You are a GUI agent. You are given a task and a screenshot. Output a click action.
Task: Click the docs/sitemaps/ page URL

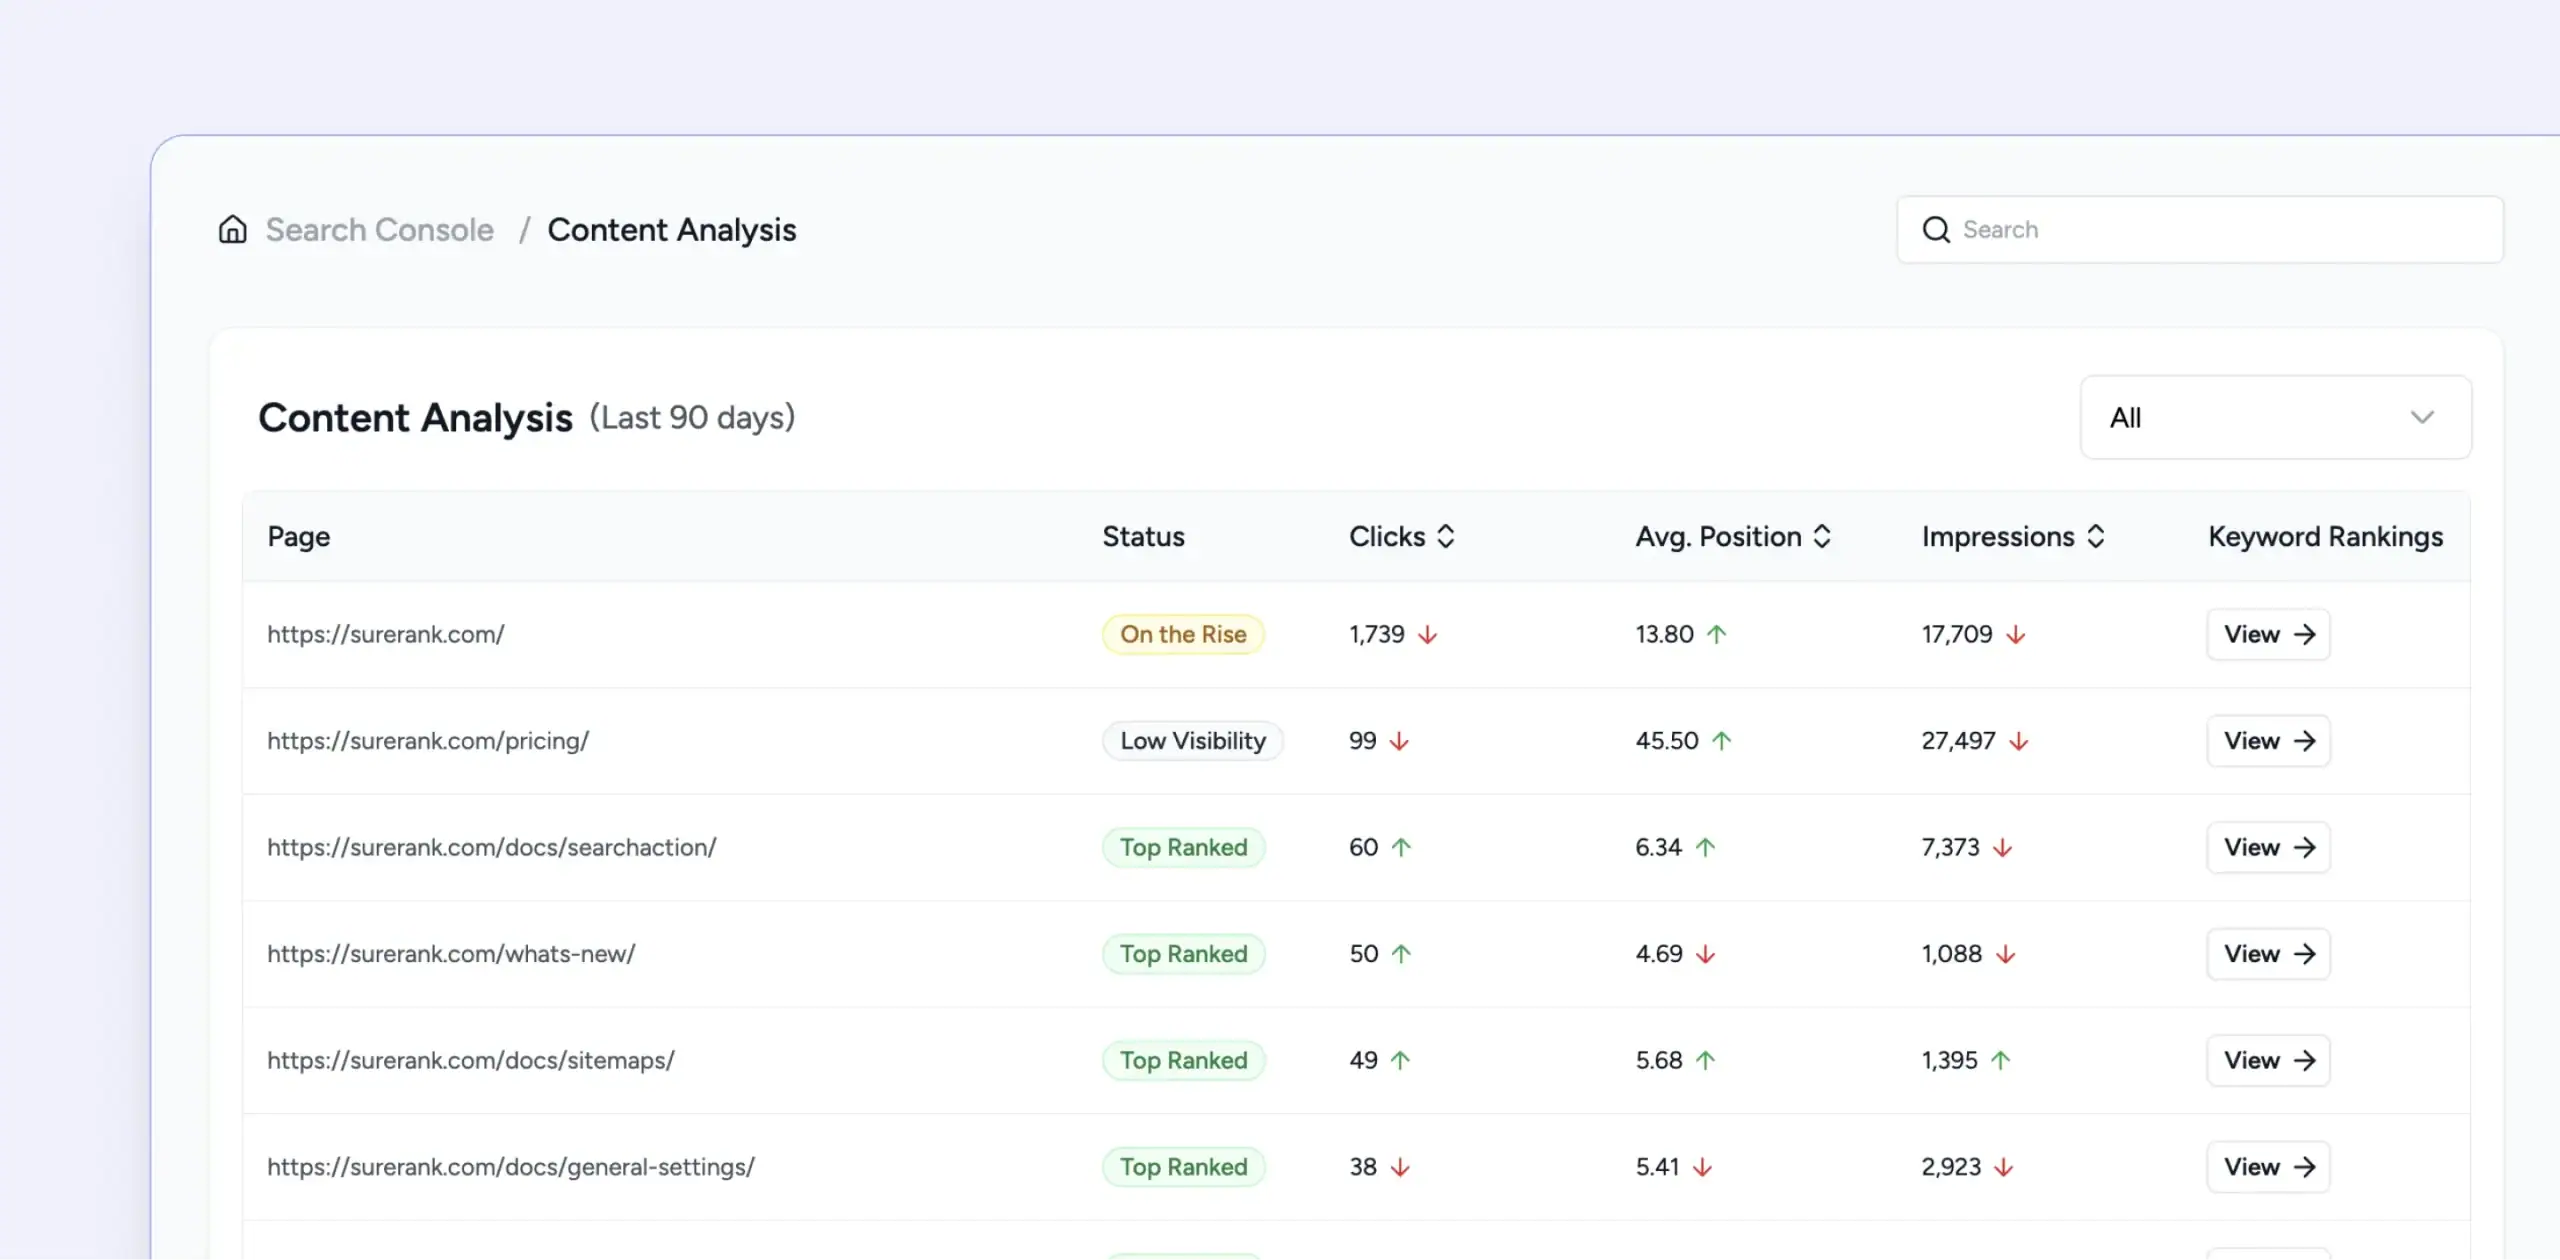tap(471, 1060)
